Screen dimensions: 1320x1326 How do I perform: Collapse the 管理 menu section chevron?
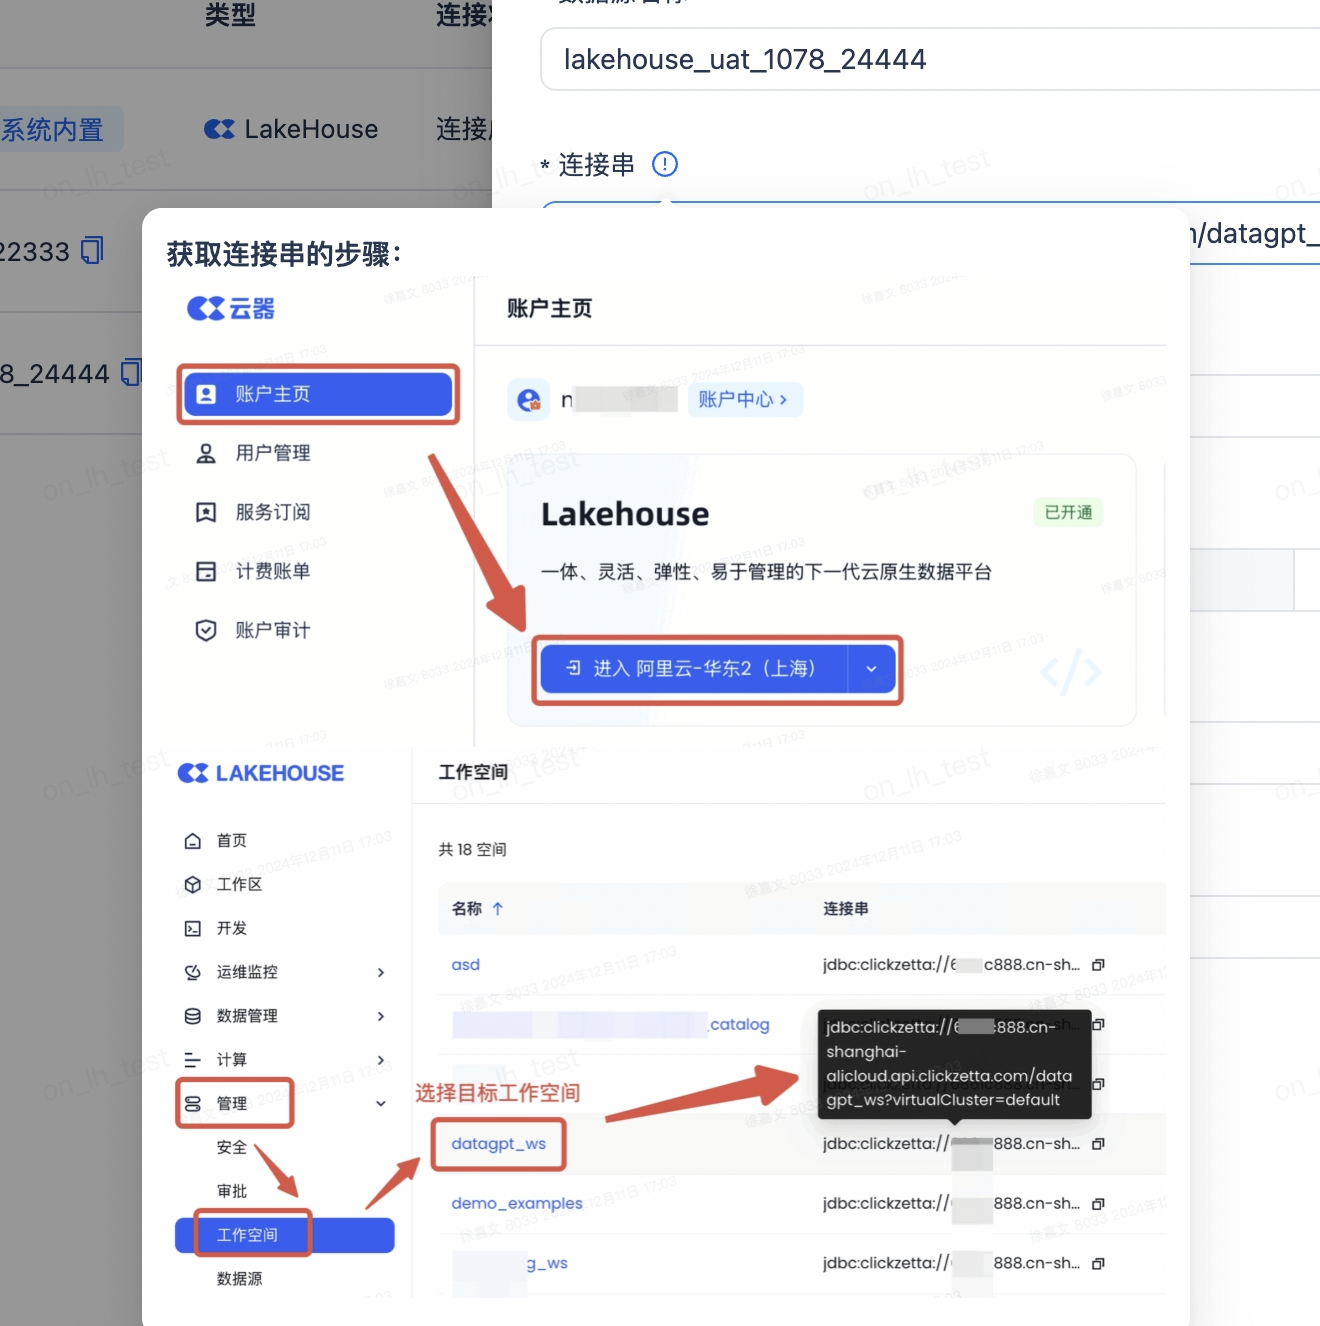381,1104
